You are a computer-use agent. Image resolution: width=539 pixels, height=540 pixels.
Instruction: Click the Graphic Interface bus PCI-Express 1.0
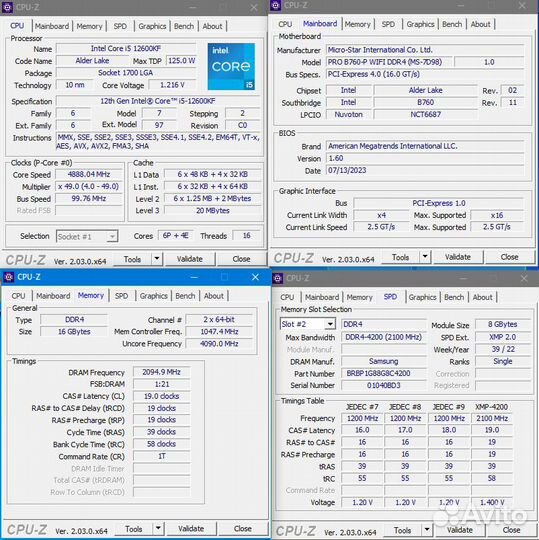439,203
